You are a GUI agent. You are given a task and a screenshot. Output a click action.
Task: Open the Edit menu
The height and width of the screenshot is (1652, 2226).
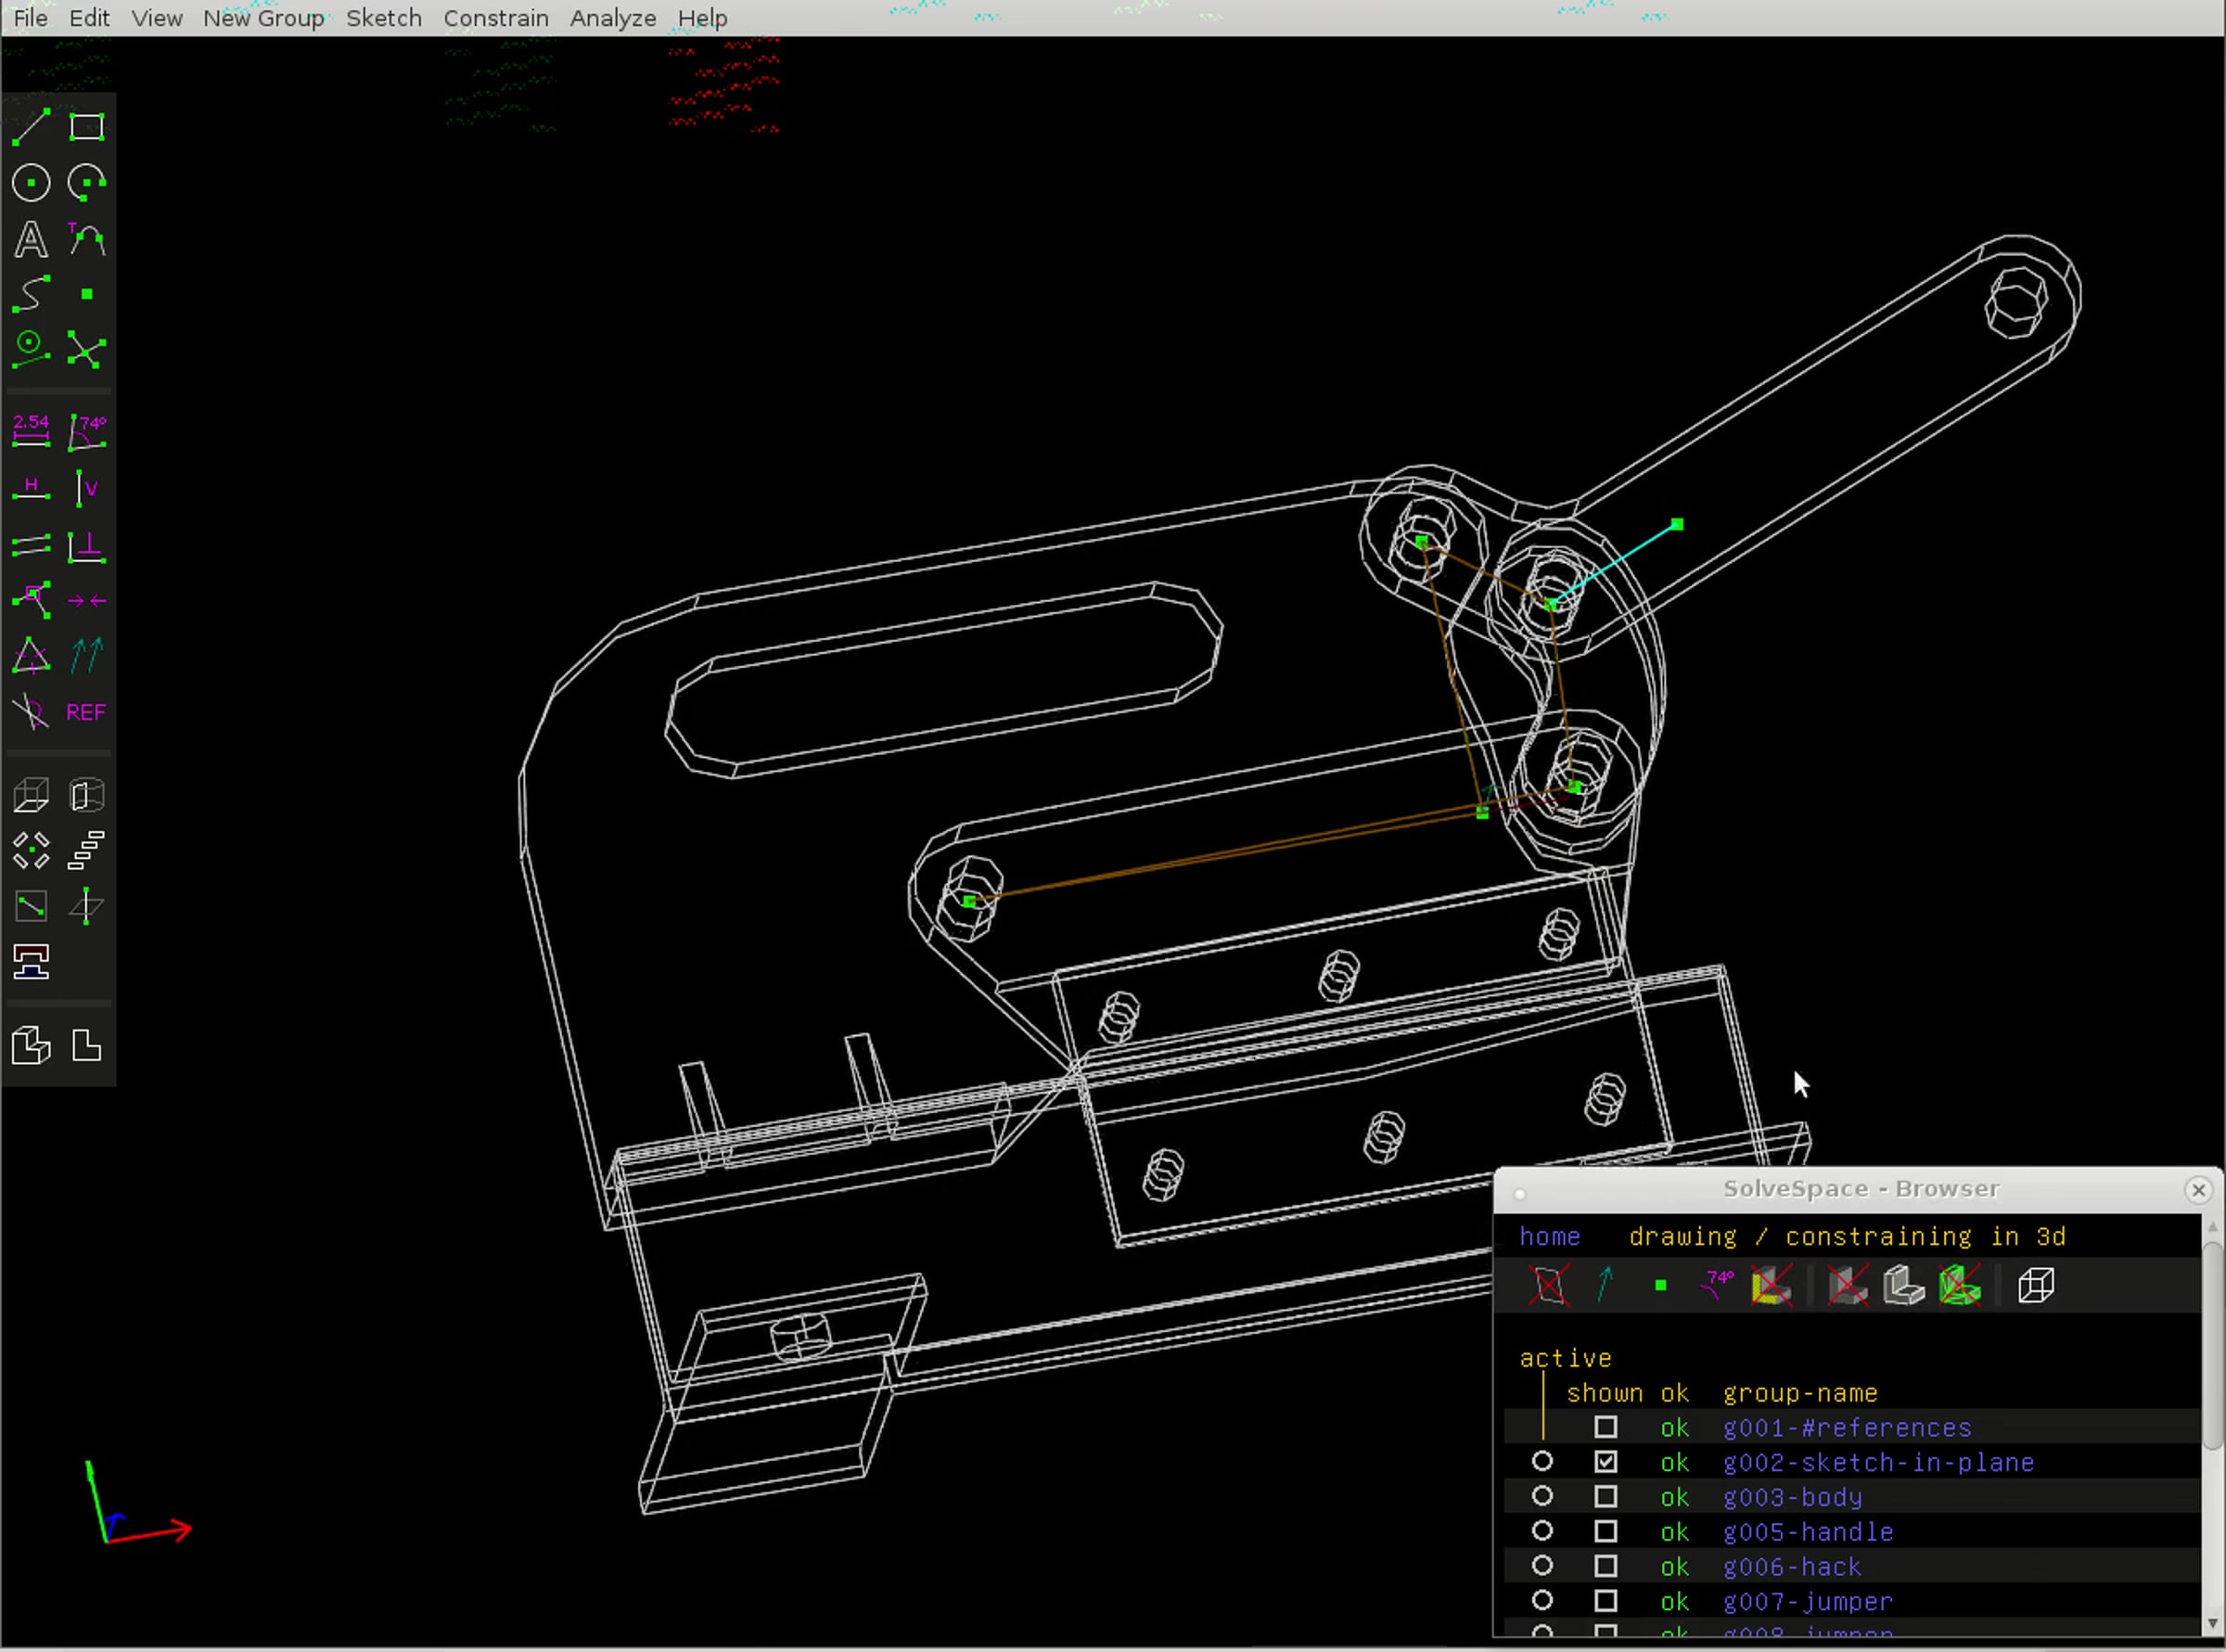89,18
